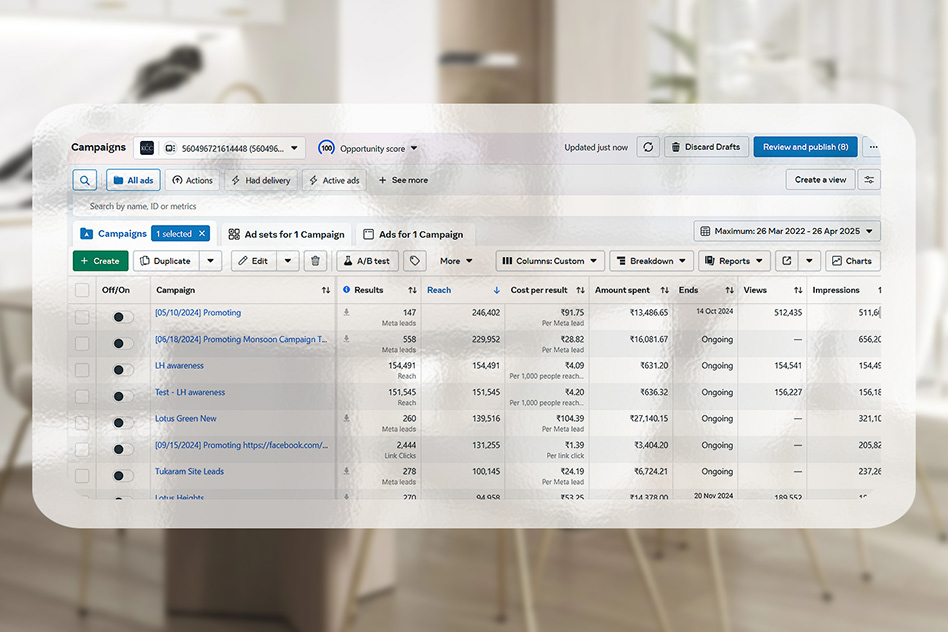948x632 pixels.
Task: Click the A/B test button
Action: (367, 261)
